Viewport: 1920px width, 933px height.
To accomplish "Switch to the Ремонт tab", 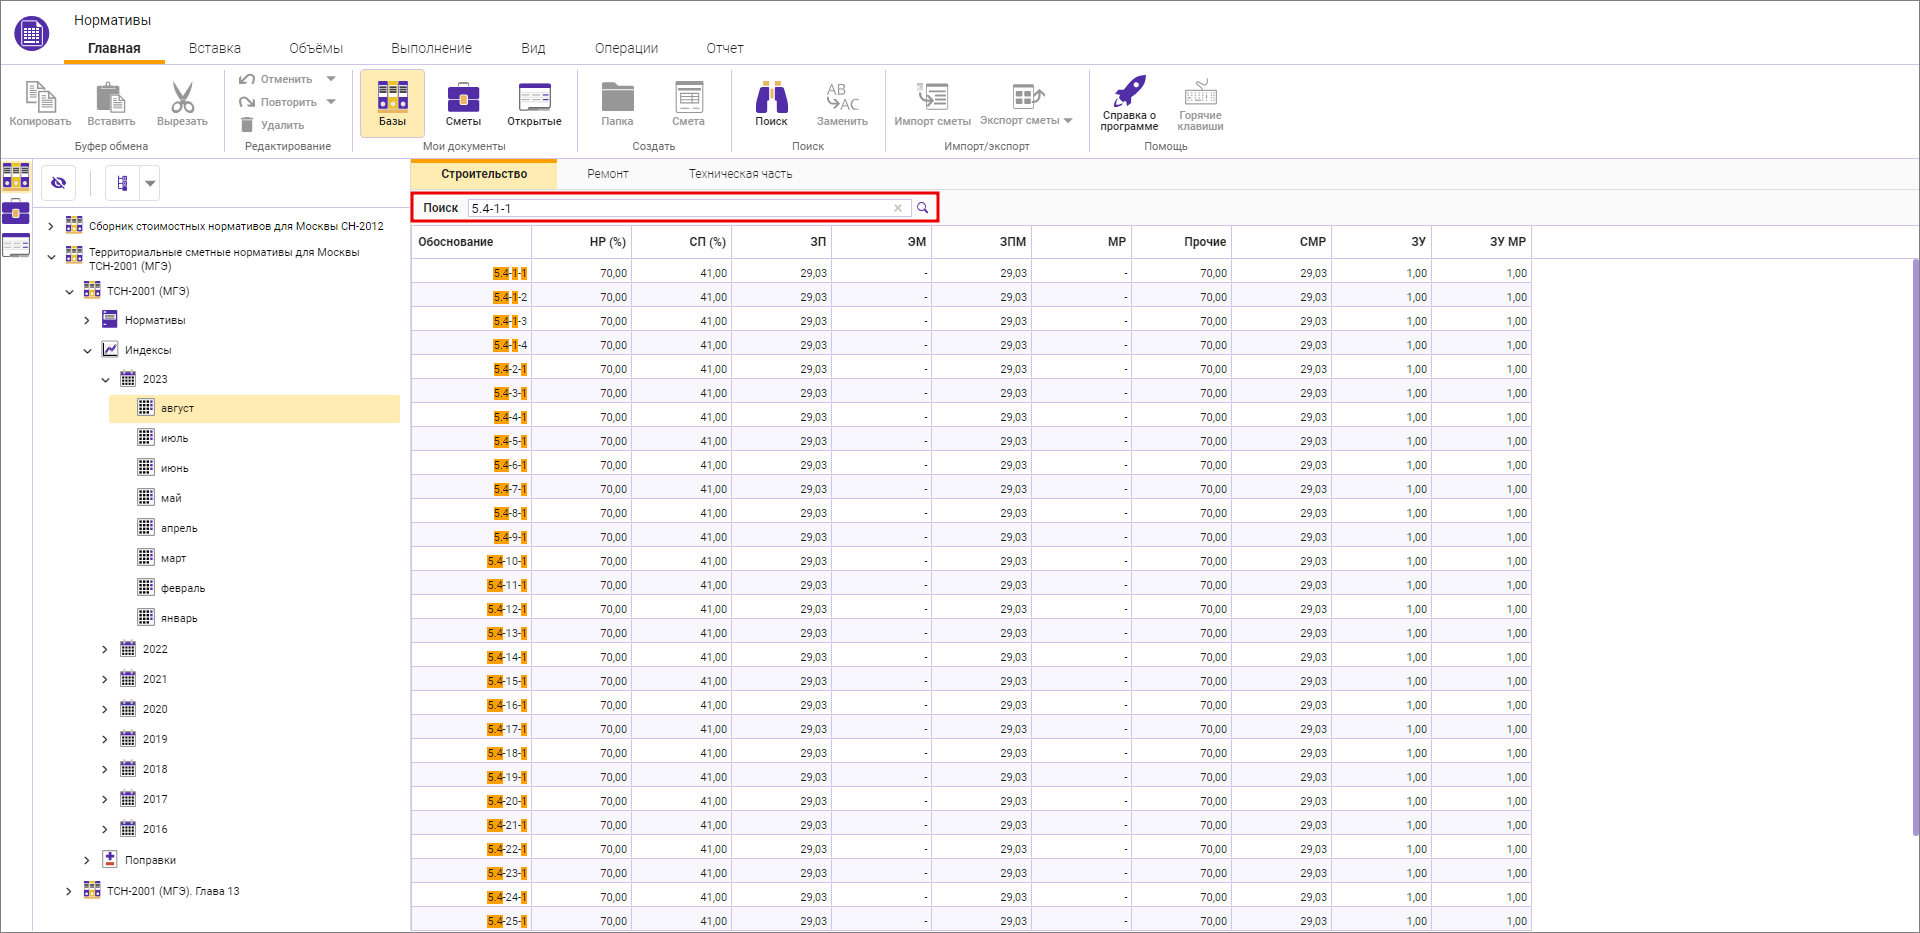I will 607,174.
